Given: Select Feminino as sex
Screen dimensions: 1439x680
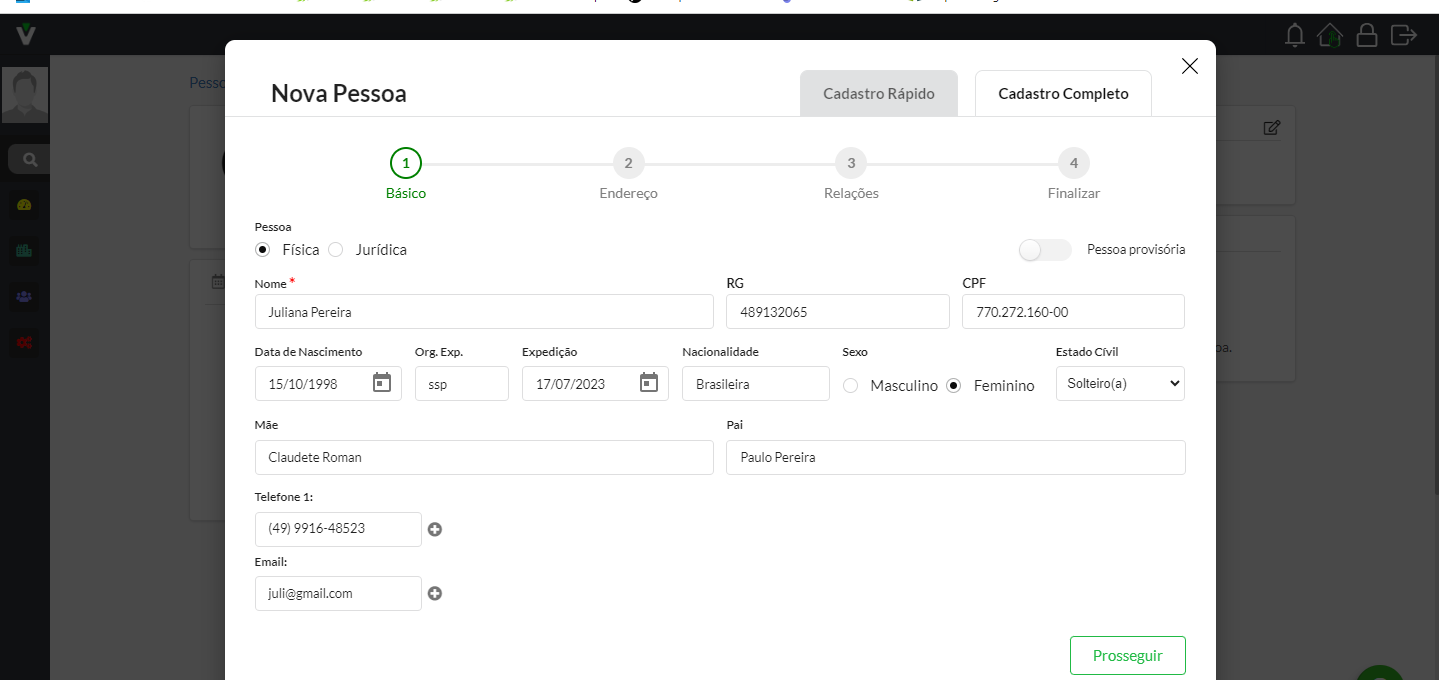Looking at the screenshot, I should [954, 385].
